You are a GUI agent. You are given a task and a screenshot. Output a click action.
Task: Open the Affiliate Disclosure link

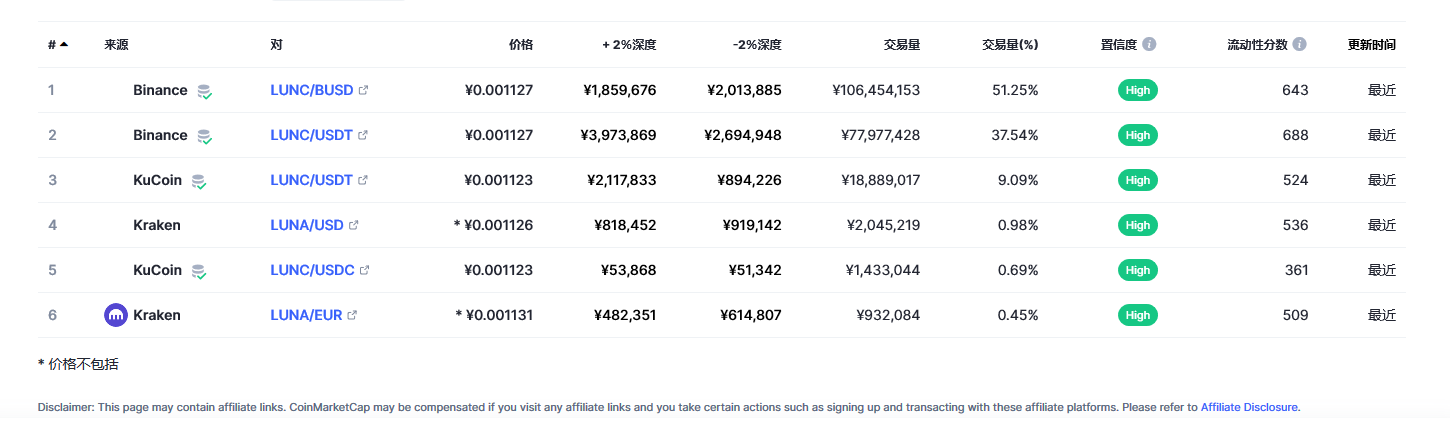1249,407
